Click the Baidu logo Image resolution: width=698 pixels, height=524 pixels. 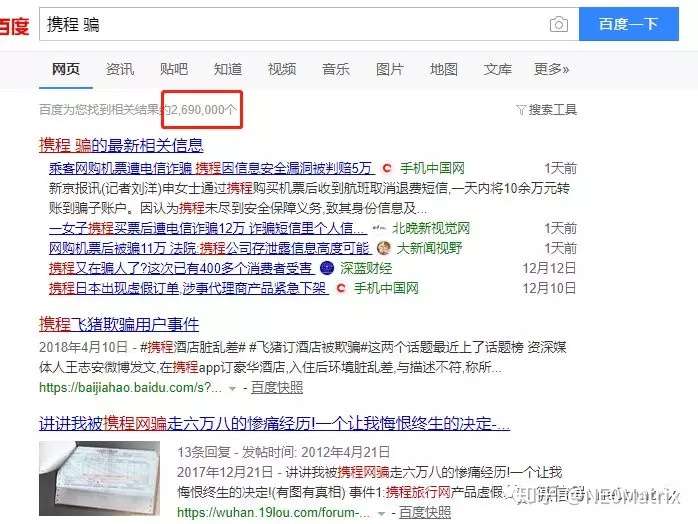click(x=14, y=25)
